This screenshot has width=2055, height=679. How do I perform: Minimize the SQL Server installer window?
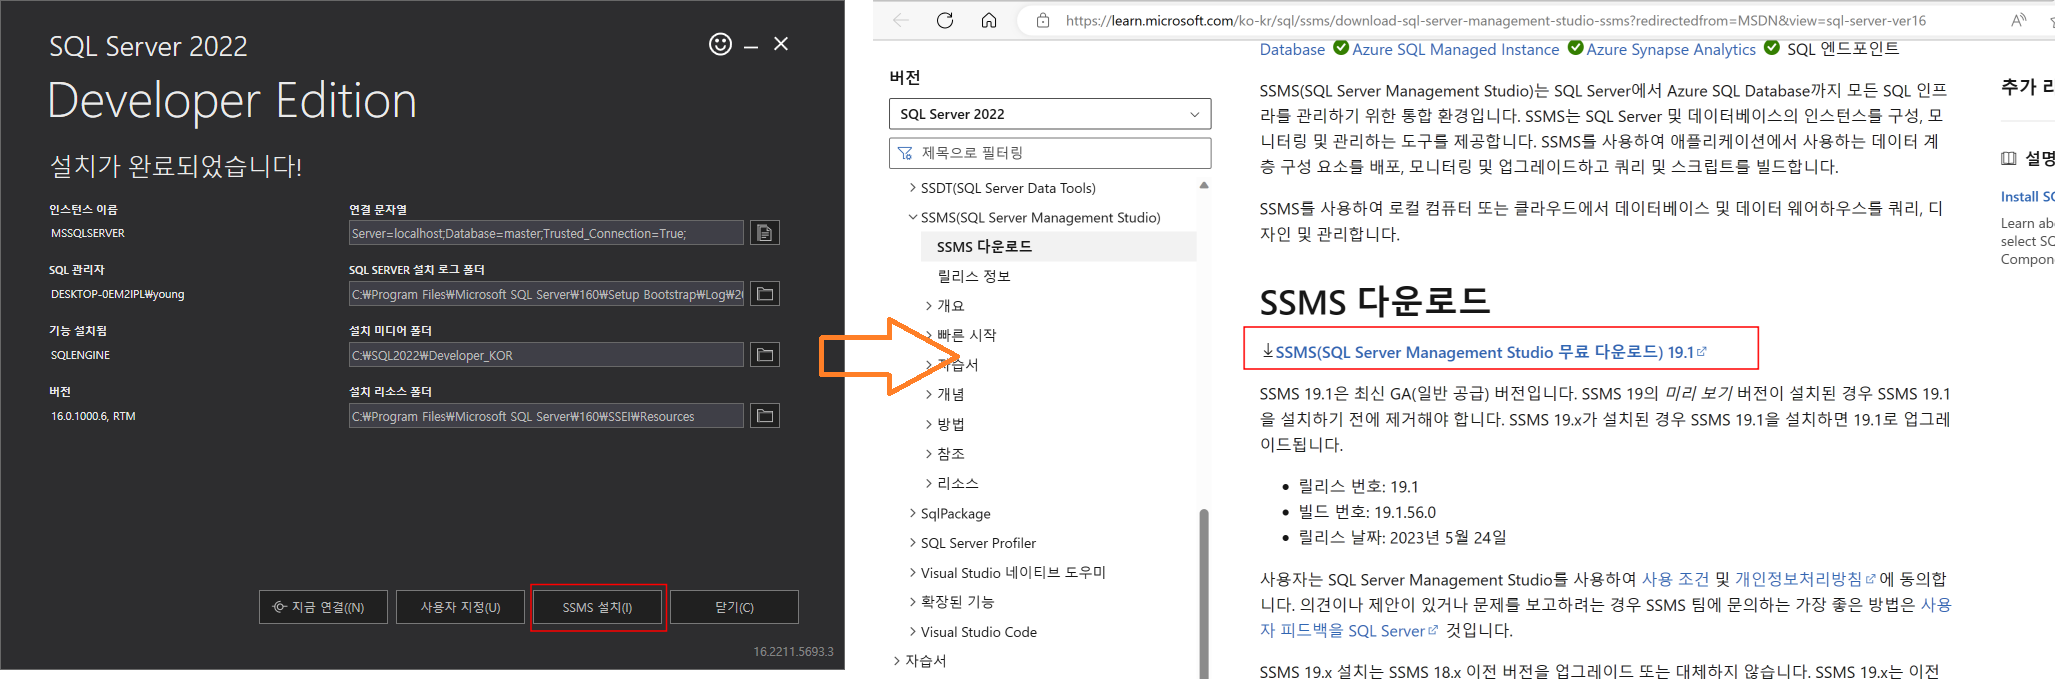click(x=751, y=45)
